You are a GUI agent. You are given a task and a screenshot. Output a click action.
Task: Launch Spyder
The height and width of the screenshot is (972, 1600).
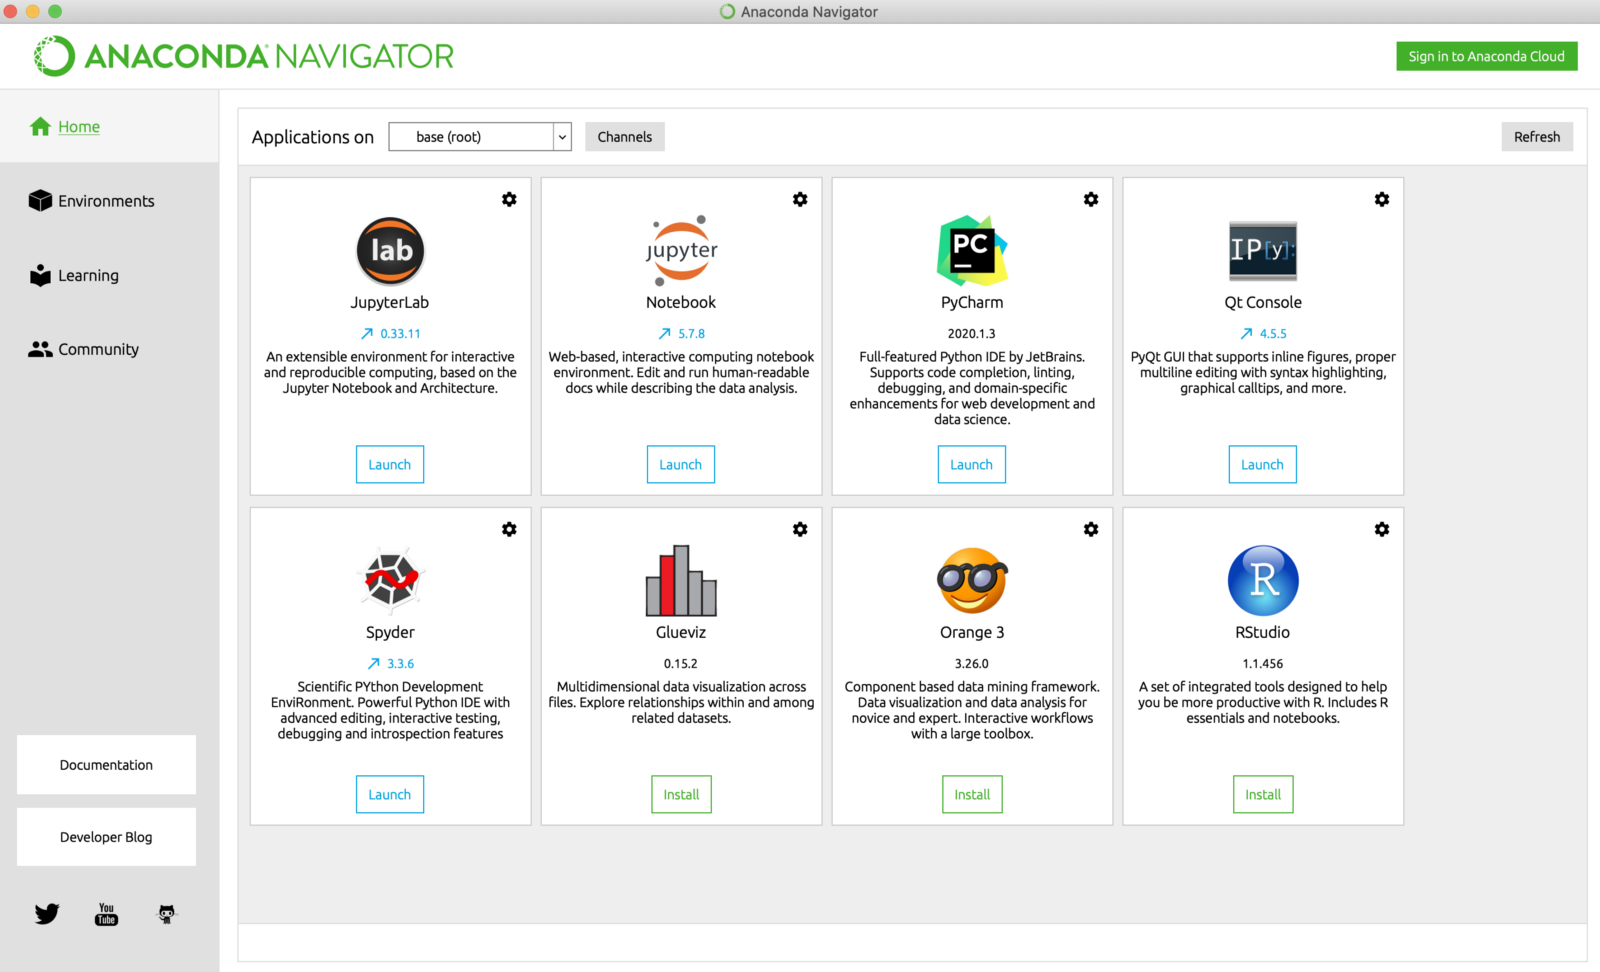click(x=390, y=795)
